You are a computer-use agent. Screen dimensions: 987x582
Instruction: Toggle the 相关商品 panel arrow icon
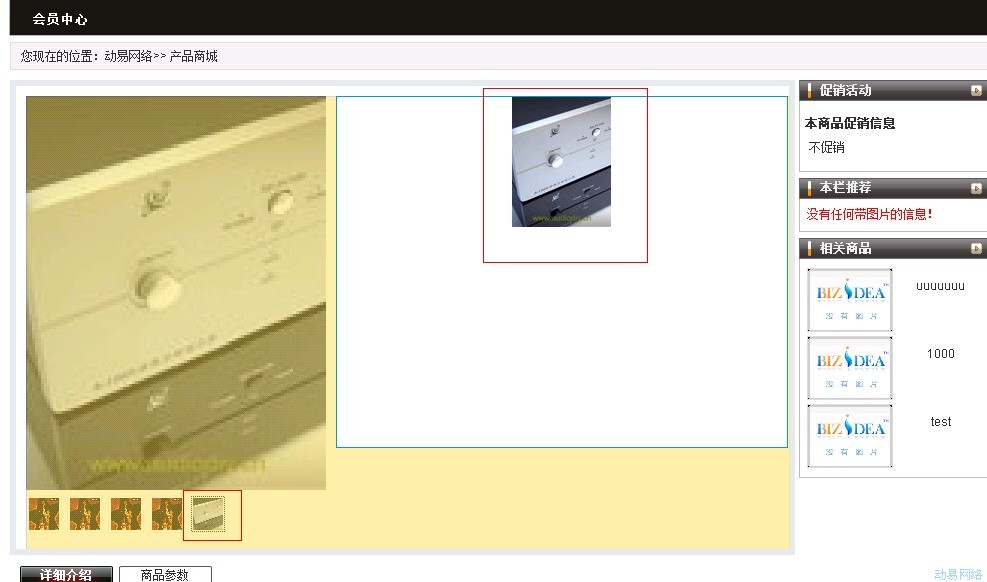point(975,249)
